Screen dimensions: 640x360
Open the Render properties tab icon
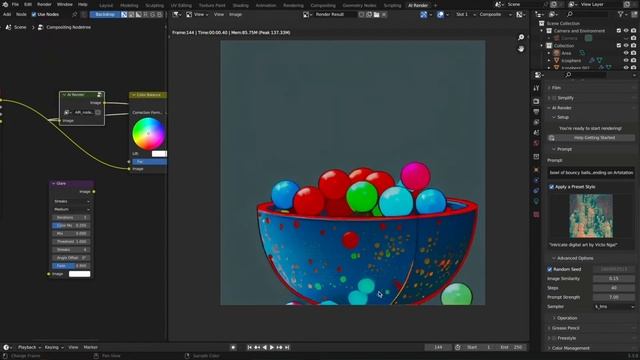tap(536, 101)
